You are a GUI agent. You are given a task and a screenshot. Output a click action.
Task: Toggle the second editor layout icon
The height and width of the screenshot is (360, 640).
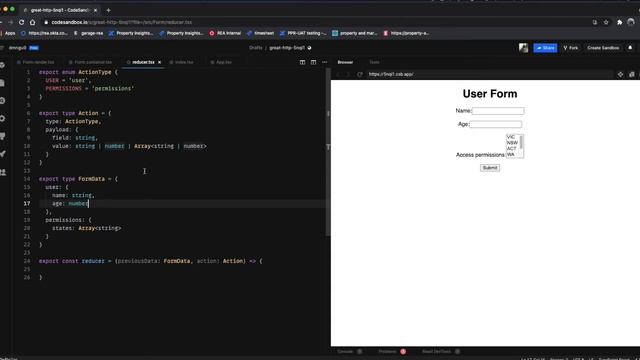tap(313, 62)
